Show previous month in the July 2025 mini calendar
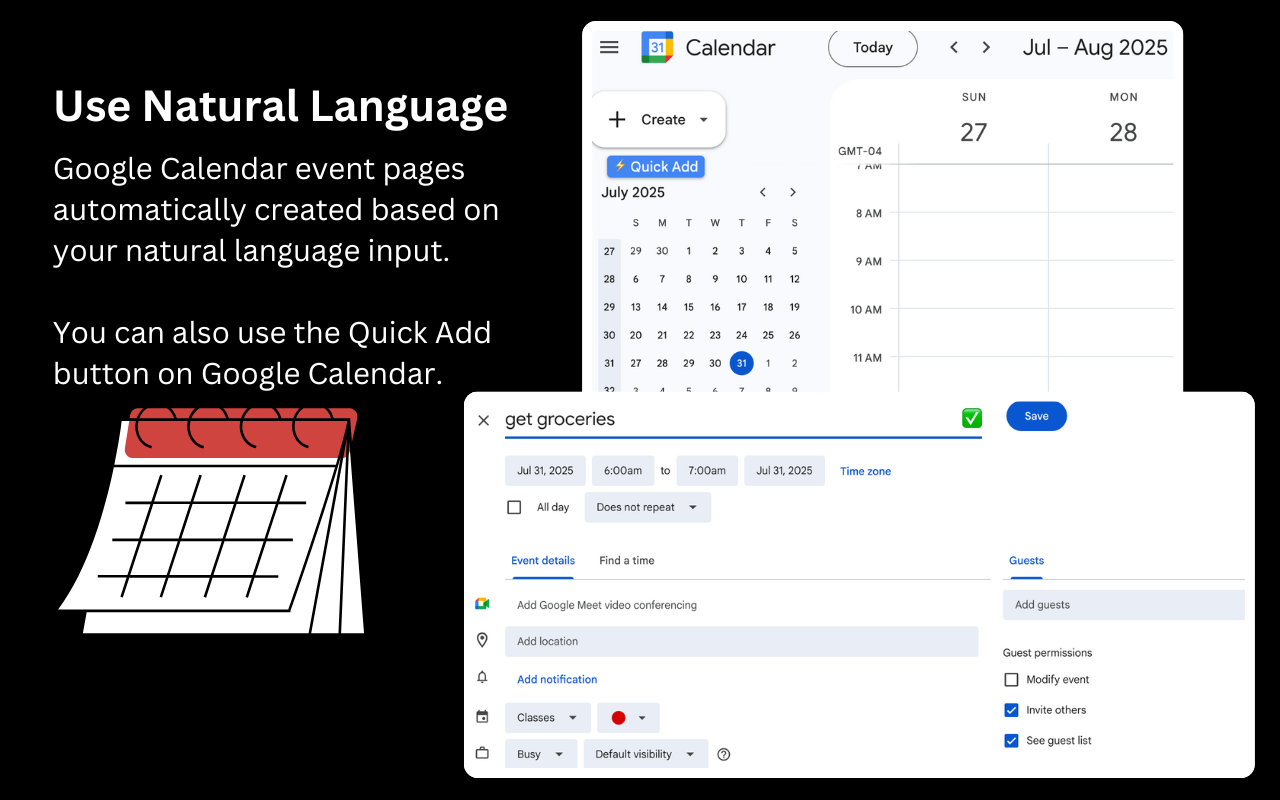1280x800 pixels. [763, 192]
